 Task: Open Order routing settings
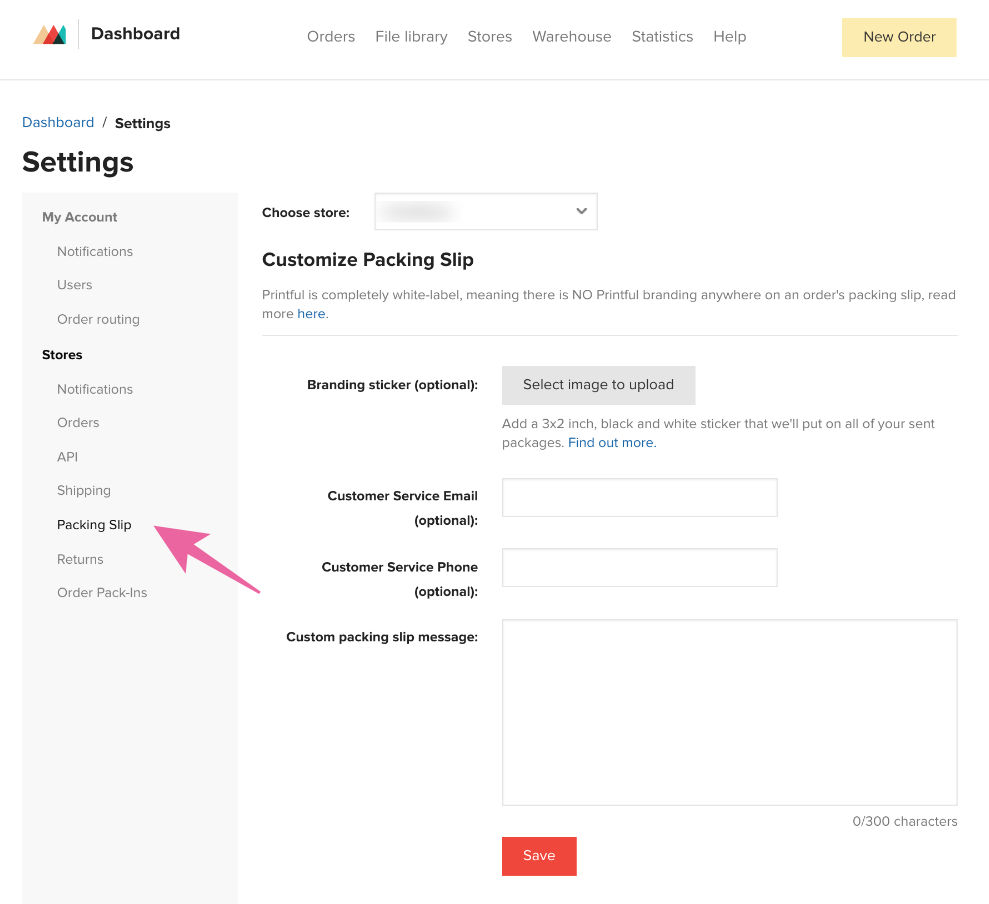click(98, 320)
